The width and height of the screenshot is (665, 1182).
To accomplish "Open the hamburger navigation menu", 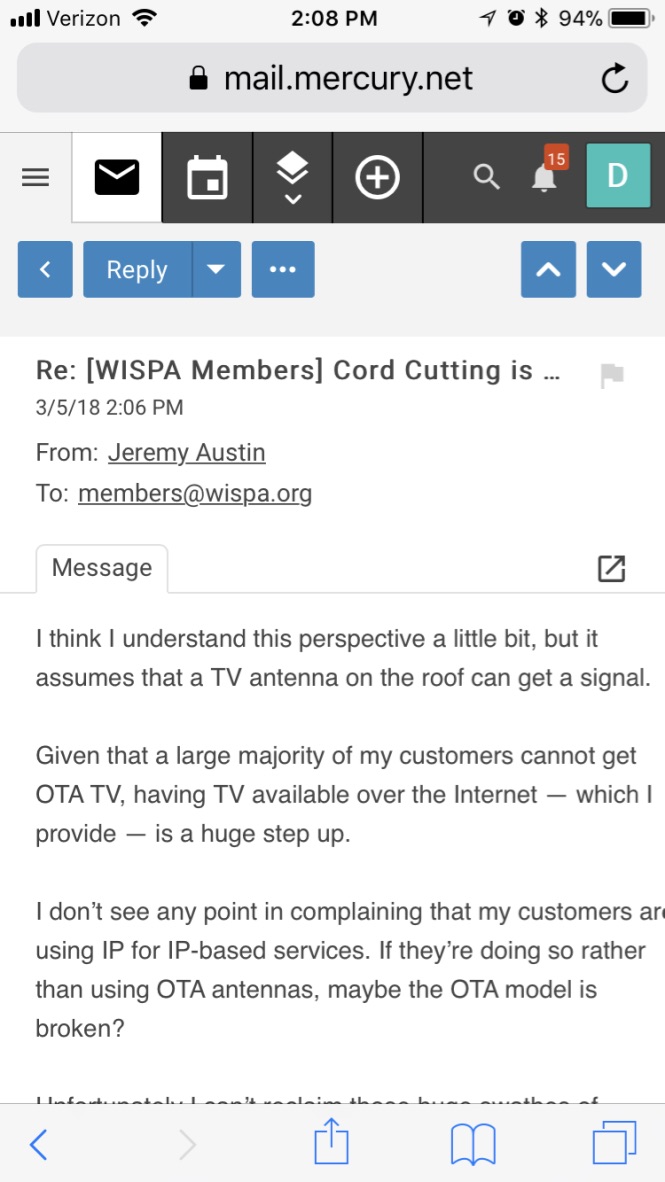I will point(35,178).
